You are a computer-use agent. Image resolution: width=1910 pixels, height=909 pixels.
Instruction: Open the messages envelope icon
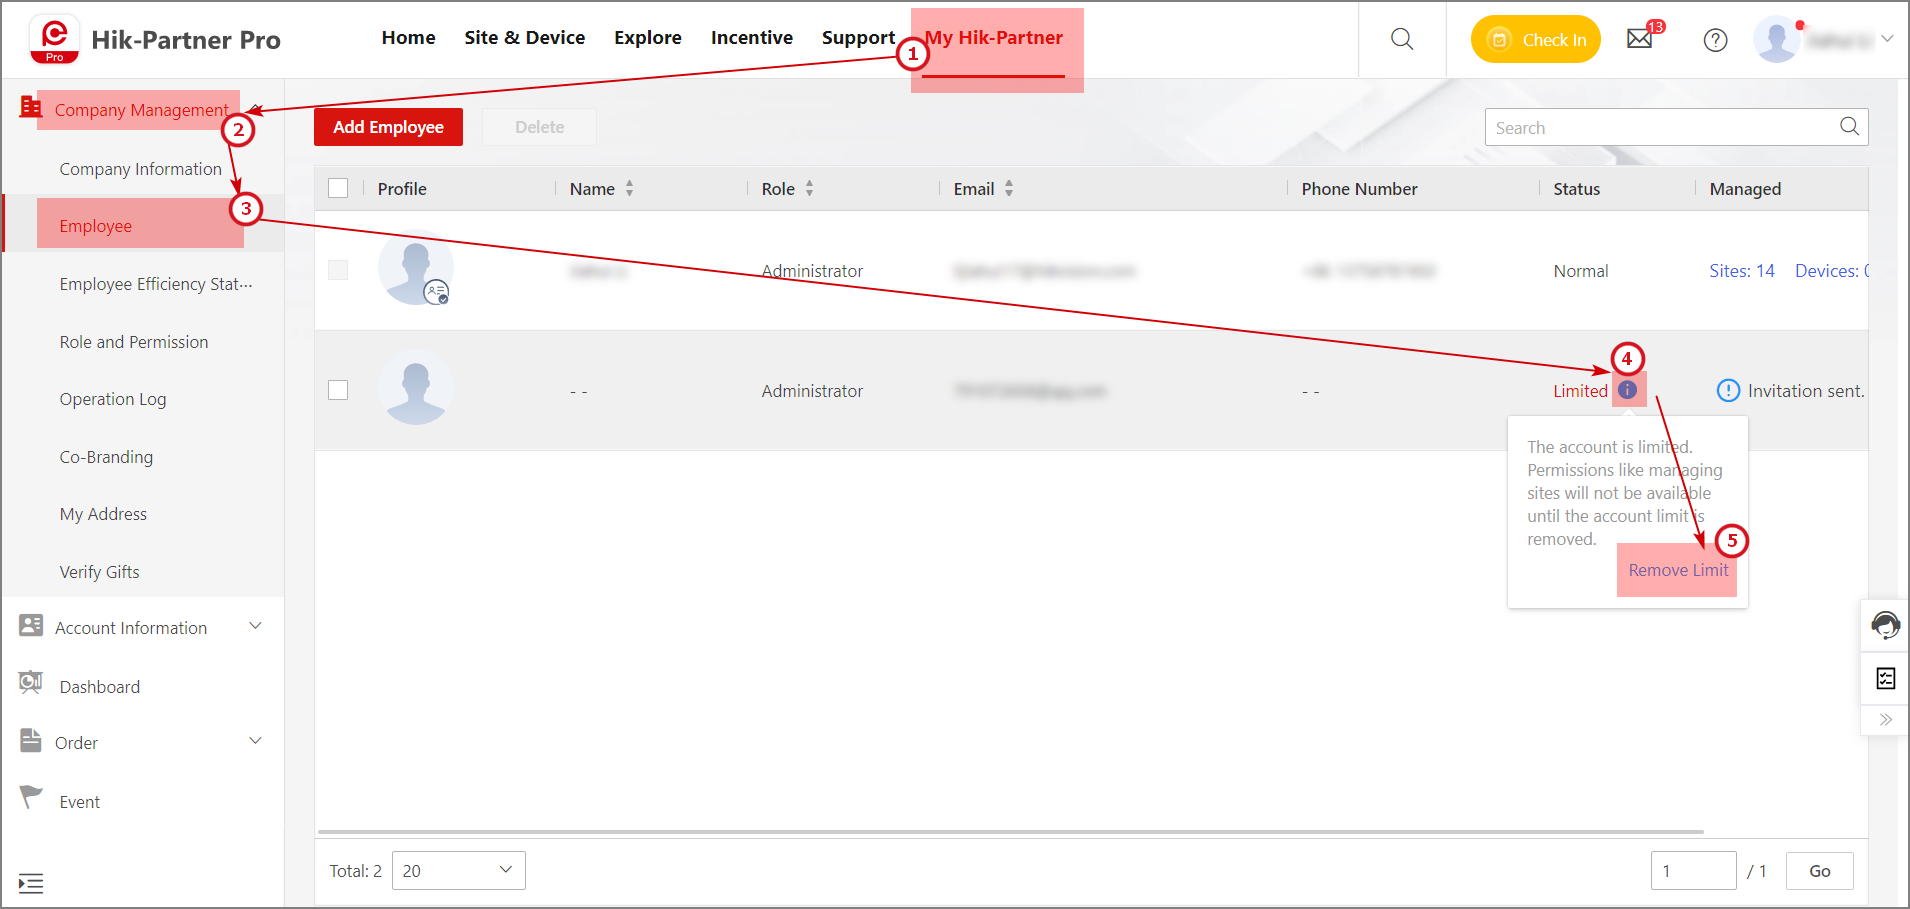[1640, 39]
